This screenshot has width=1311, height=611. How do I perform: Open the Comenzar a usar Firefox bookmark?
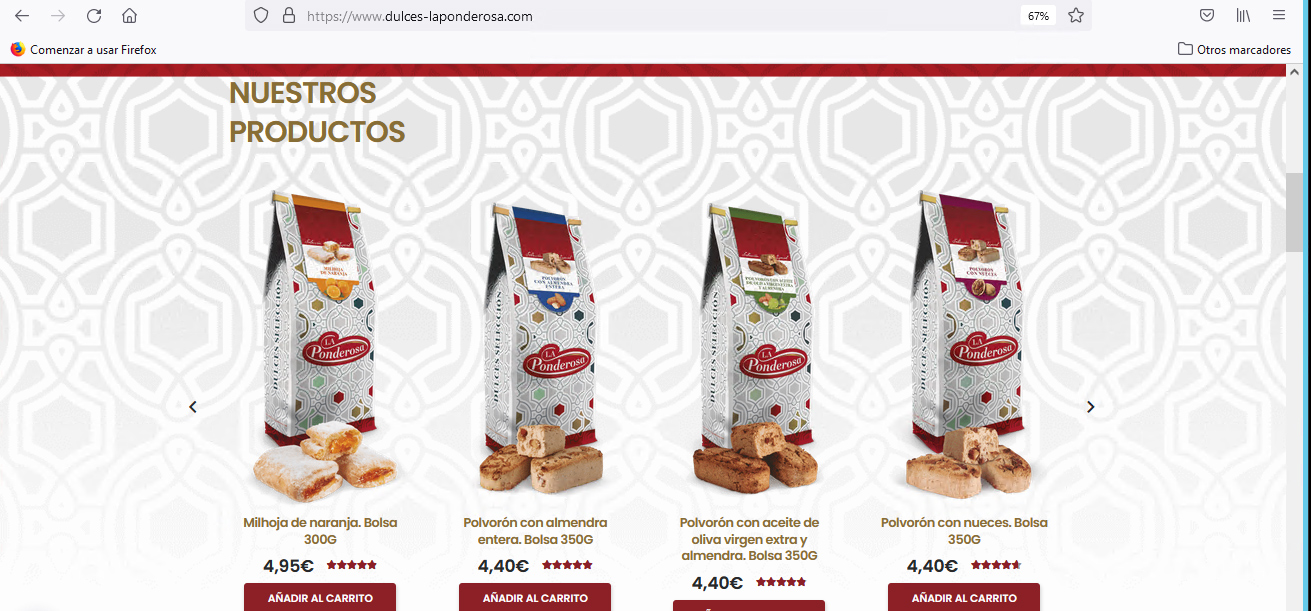[84, 49]
